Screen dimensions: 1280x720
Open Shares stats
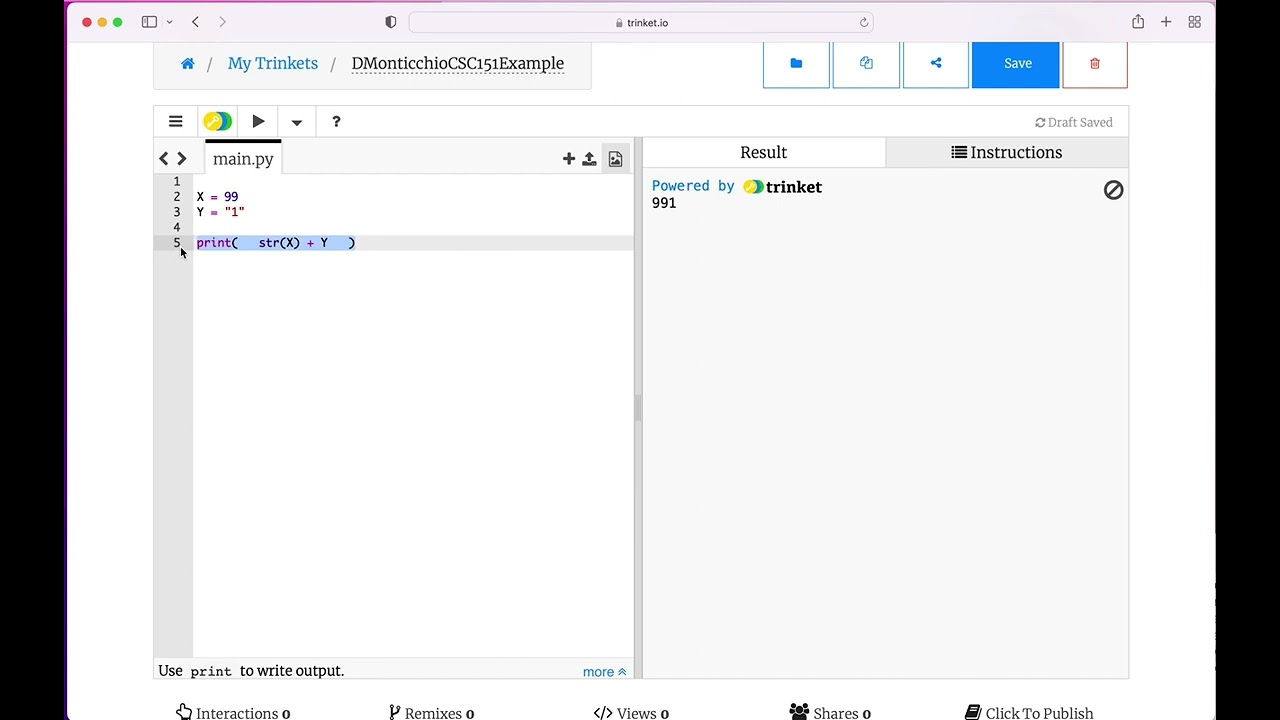830,712
